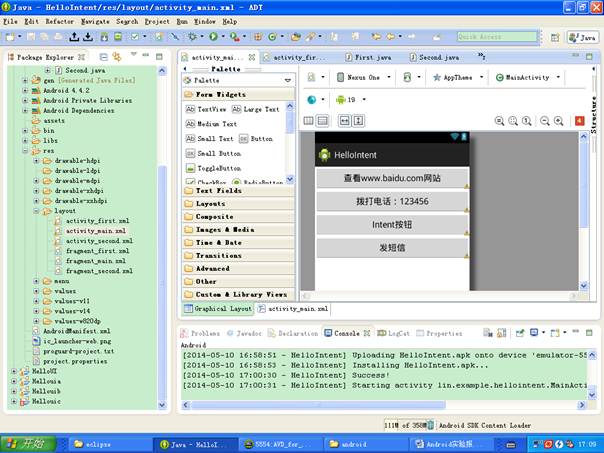Open the Refactor menu

59,20
